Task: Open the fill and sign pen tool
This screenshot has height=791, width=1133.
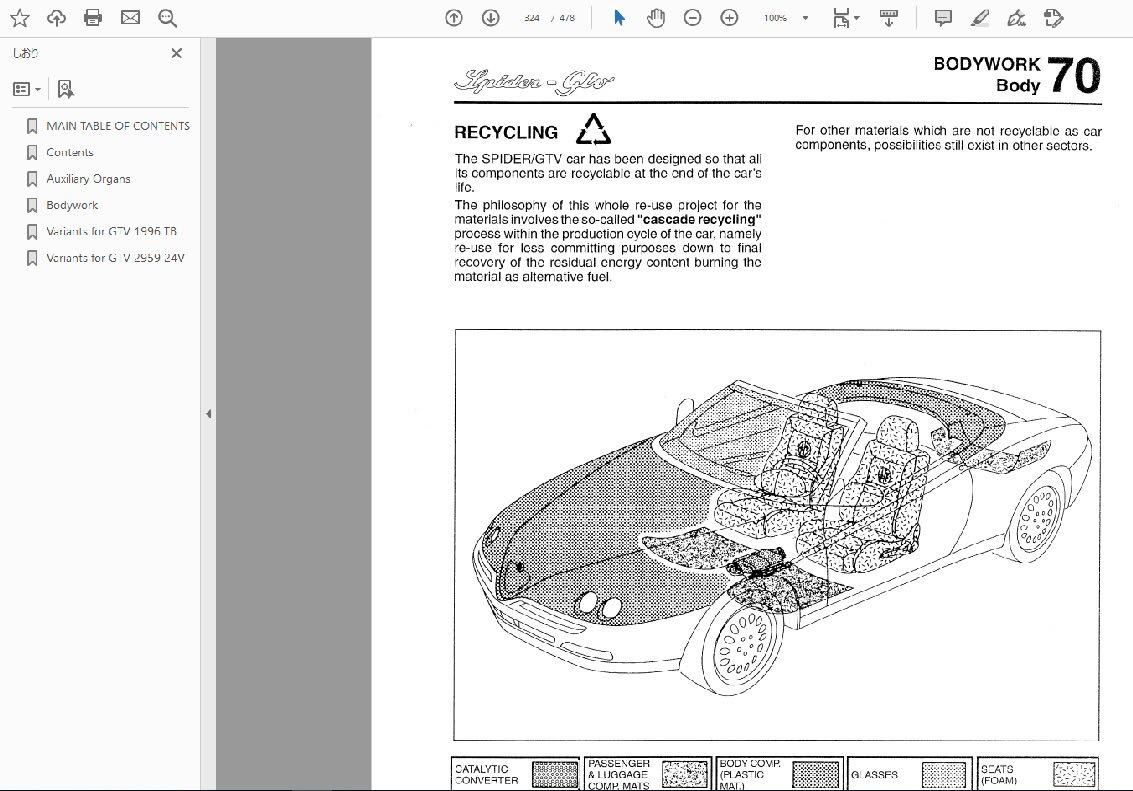Action: pyautogui.click(x=1017, y=18)
